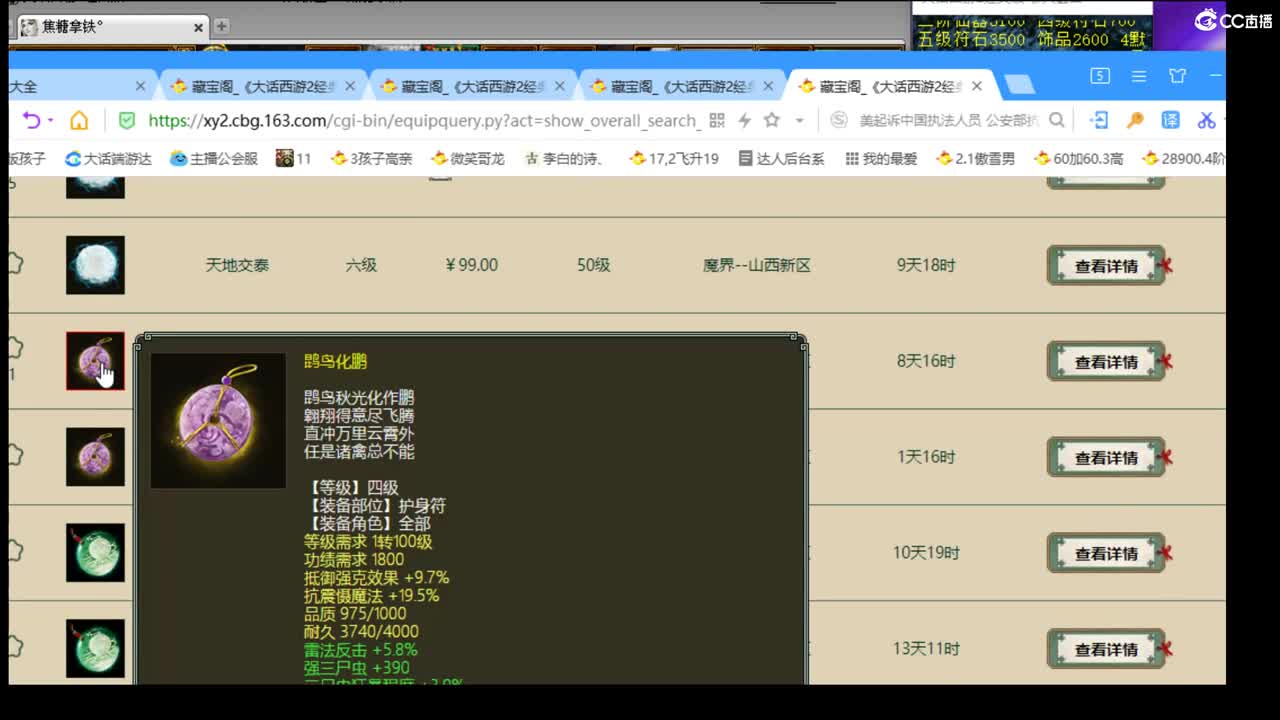Screen dimensions: 1280x720
Task: Open the dropdown next to back arrow
Action: (x=49, y=121)
